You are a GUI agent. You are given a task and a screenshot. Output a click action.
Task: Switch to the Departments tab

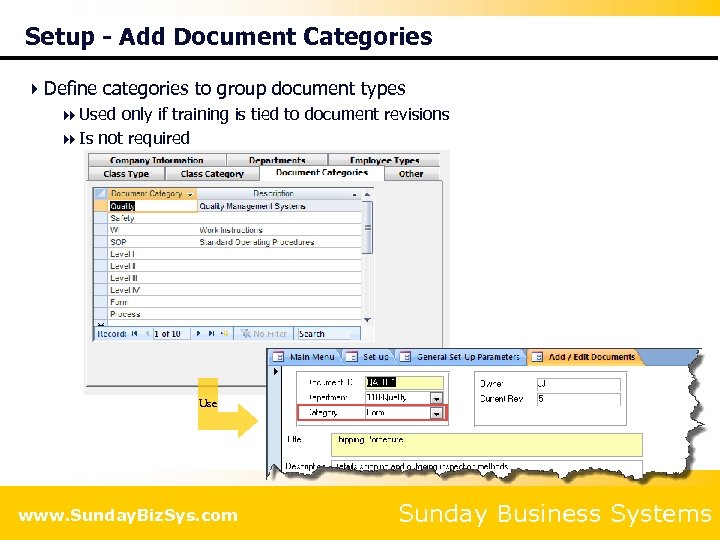(277, 160)
